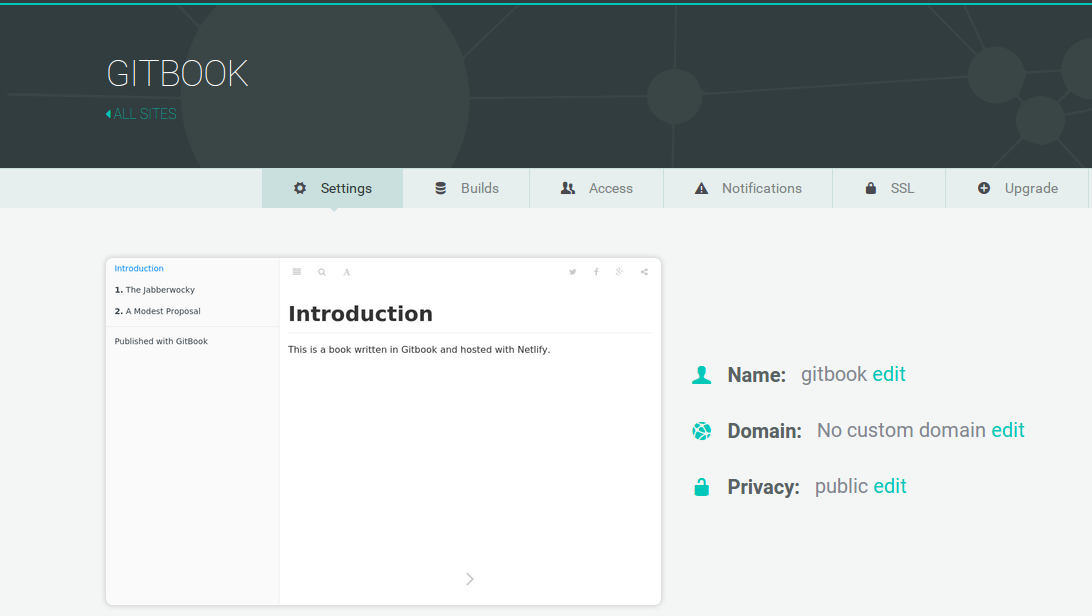Viewport: 1092px width, 616px height.
Task: Click the person icon beside Name
Action: pyautogui.click(x=701, y=375)
